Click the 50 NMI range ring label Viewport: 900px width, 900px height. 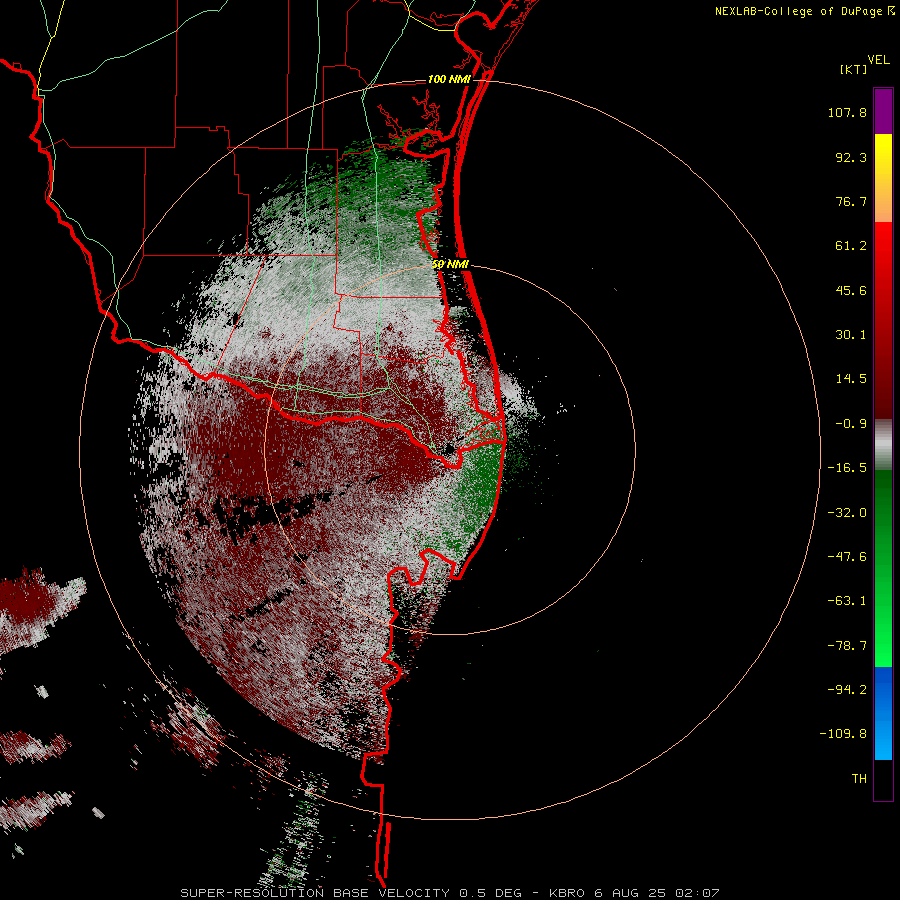click(x=450, y=264)
